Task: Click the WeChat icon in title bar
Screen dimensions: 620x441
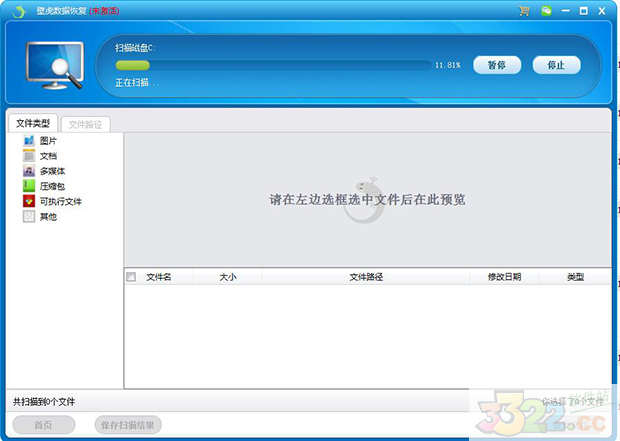Action: click(x=546, y=11)
